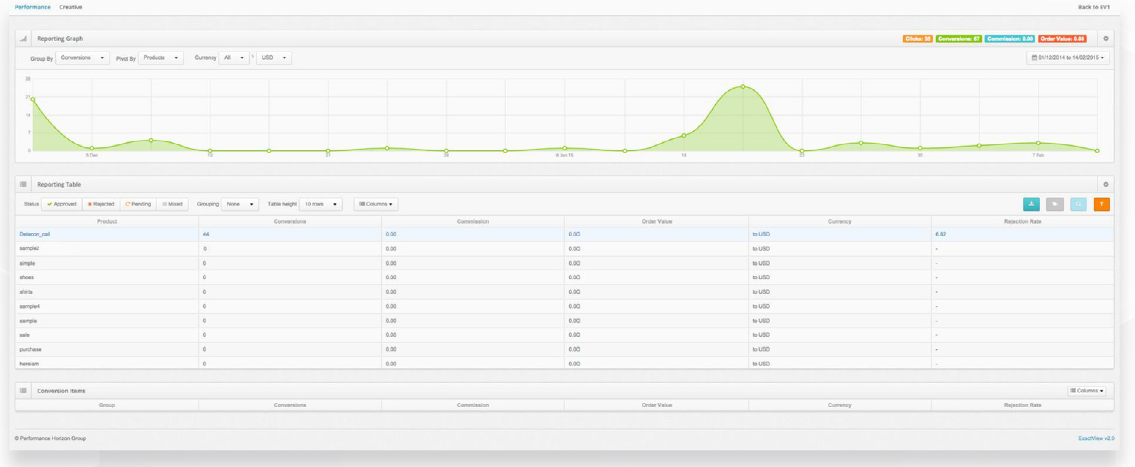The image size is (1135, 467).
Task: Click the highest peak point on the graph
Action: tap(743, 87)
